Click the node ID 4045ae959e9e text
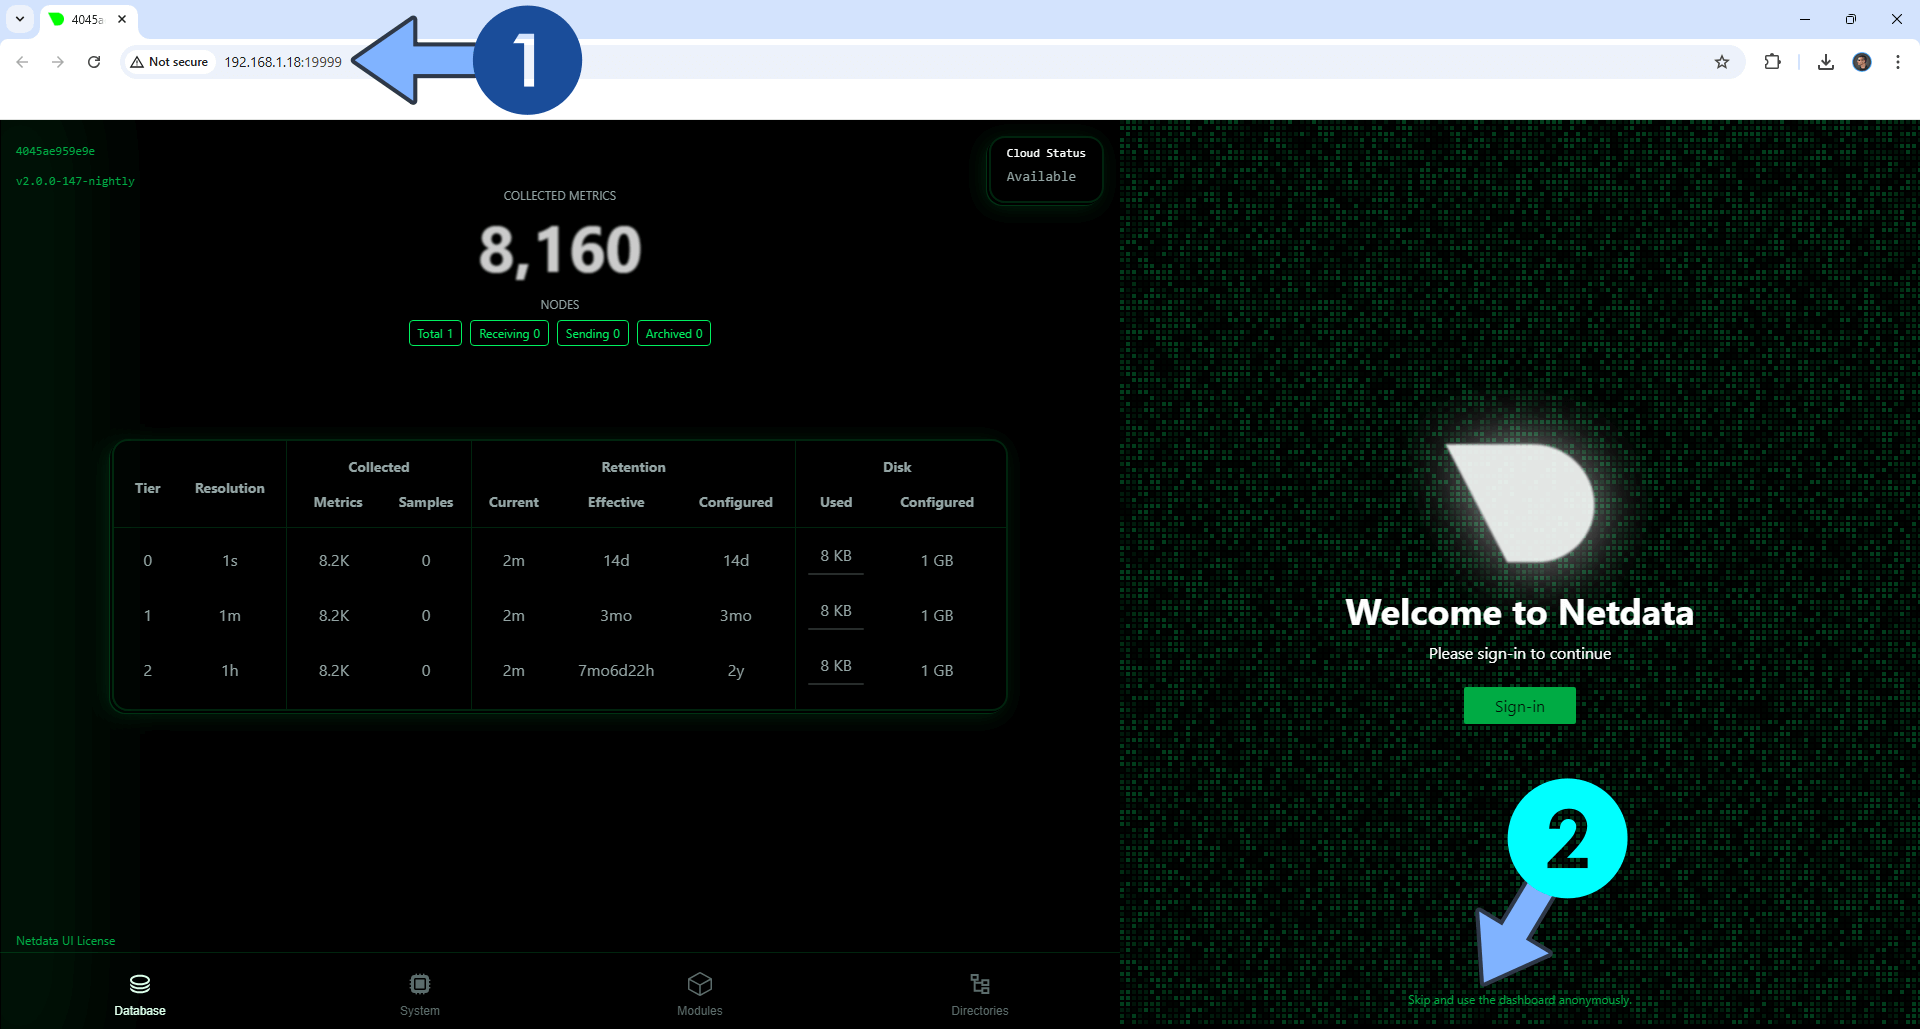The height and width of the screenshot is (1029, 1920). [x=55, y=151]
